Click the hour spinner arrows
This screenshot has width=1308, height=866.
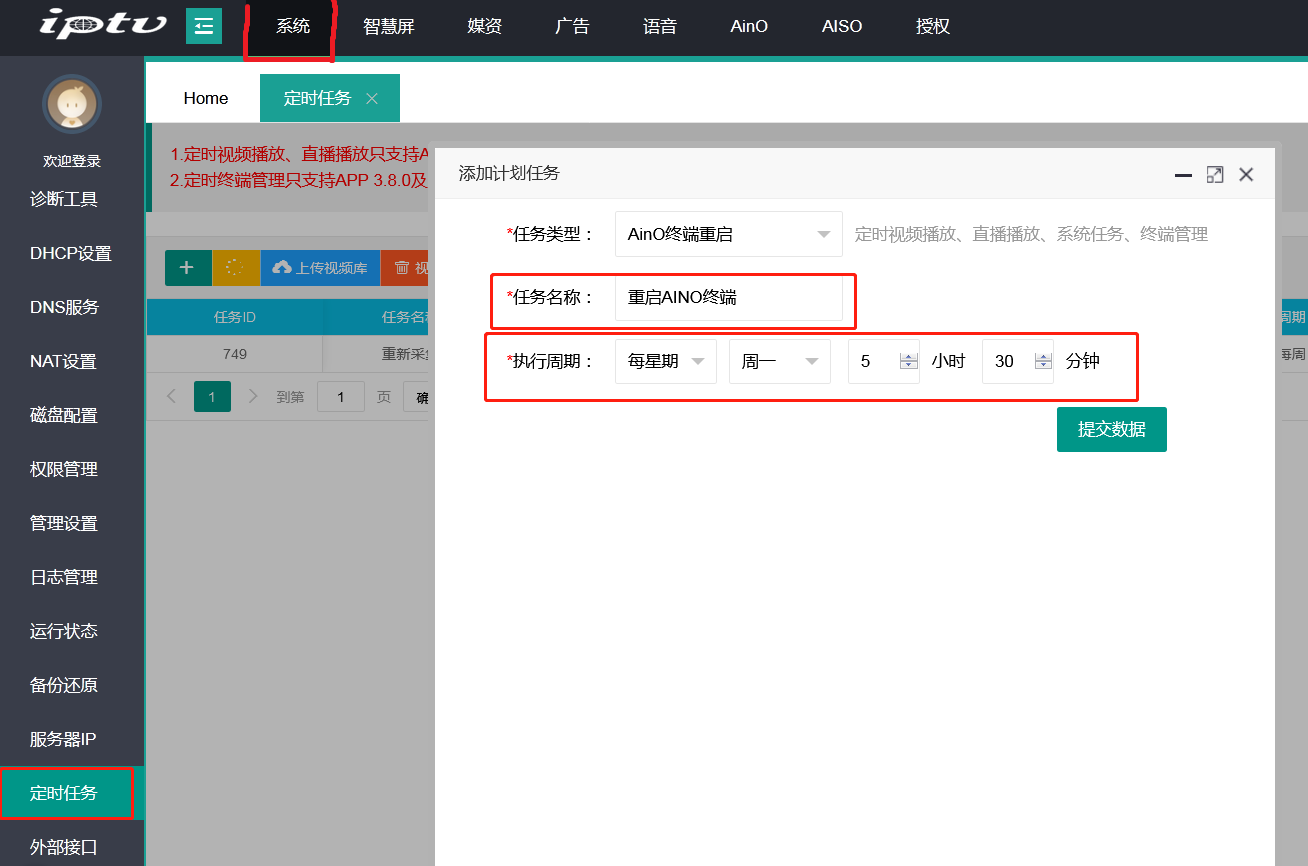(x=908, y=362)
